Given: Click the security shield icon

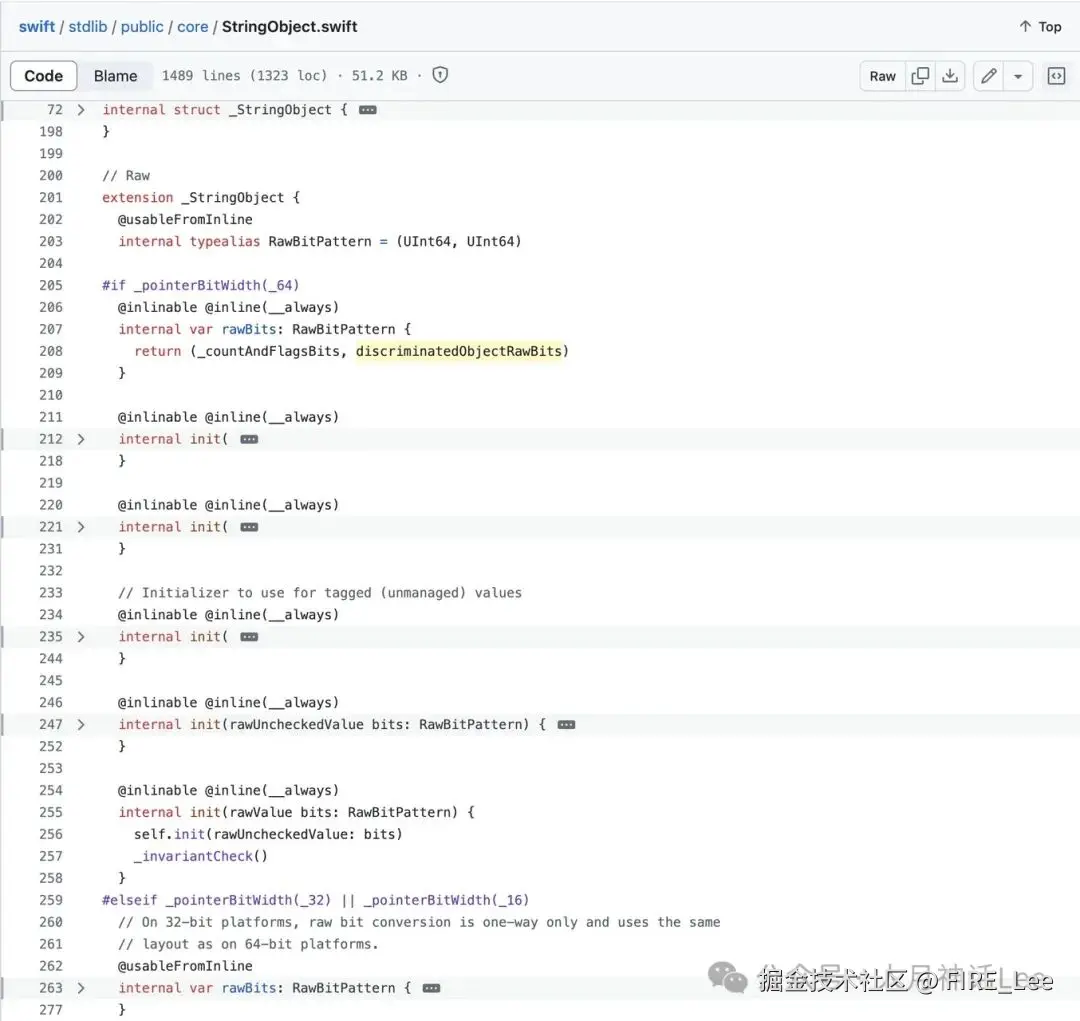Looking at the screenshot, I should tap(440, 75).
